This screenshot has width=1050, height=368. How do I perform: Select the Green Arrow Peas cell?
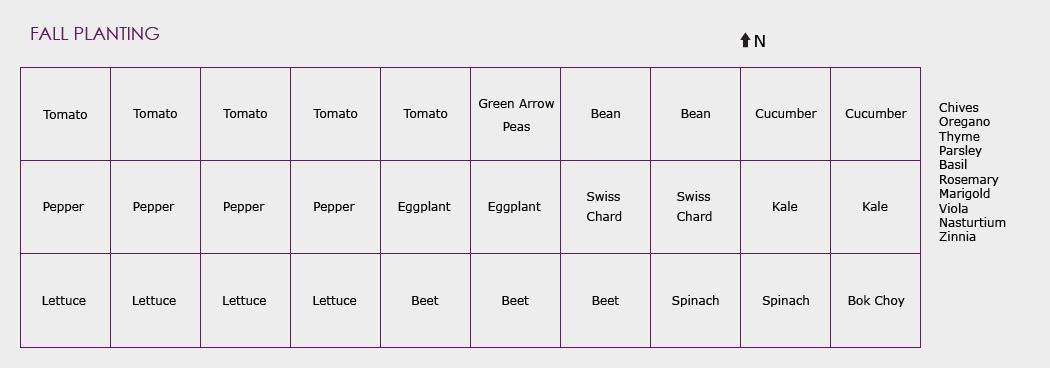pos(516,114)
